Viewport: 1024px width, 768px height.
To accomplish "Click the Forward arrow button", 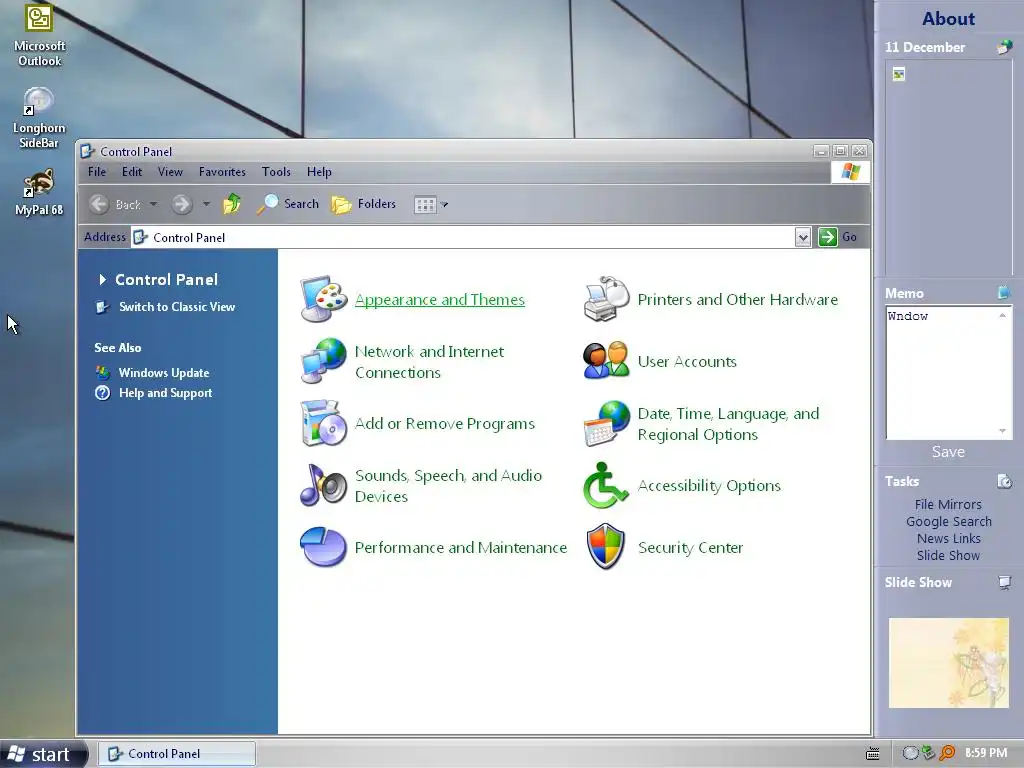I will [x=182, y=204].
